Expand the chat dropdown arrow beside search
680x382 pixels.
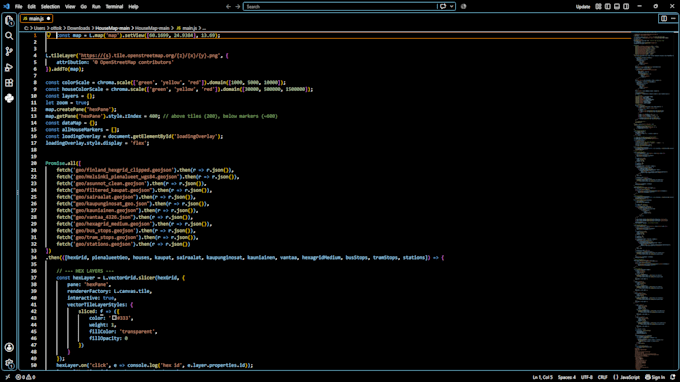coord(451,7)
